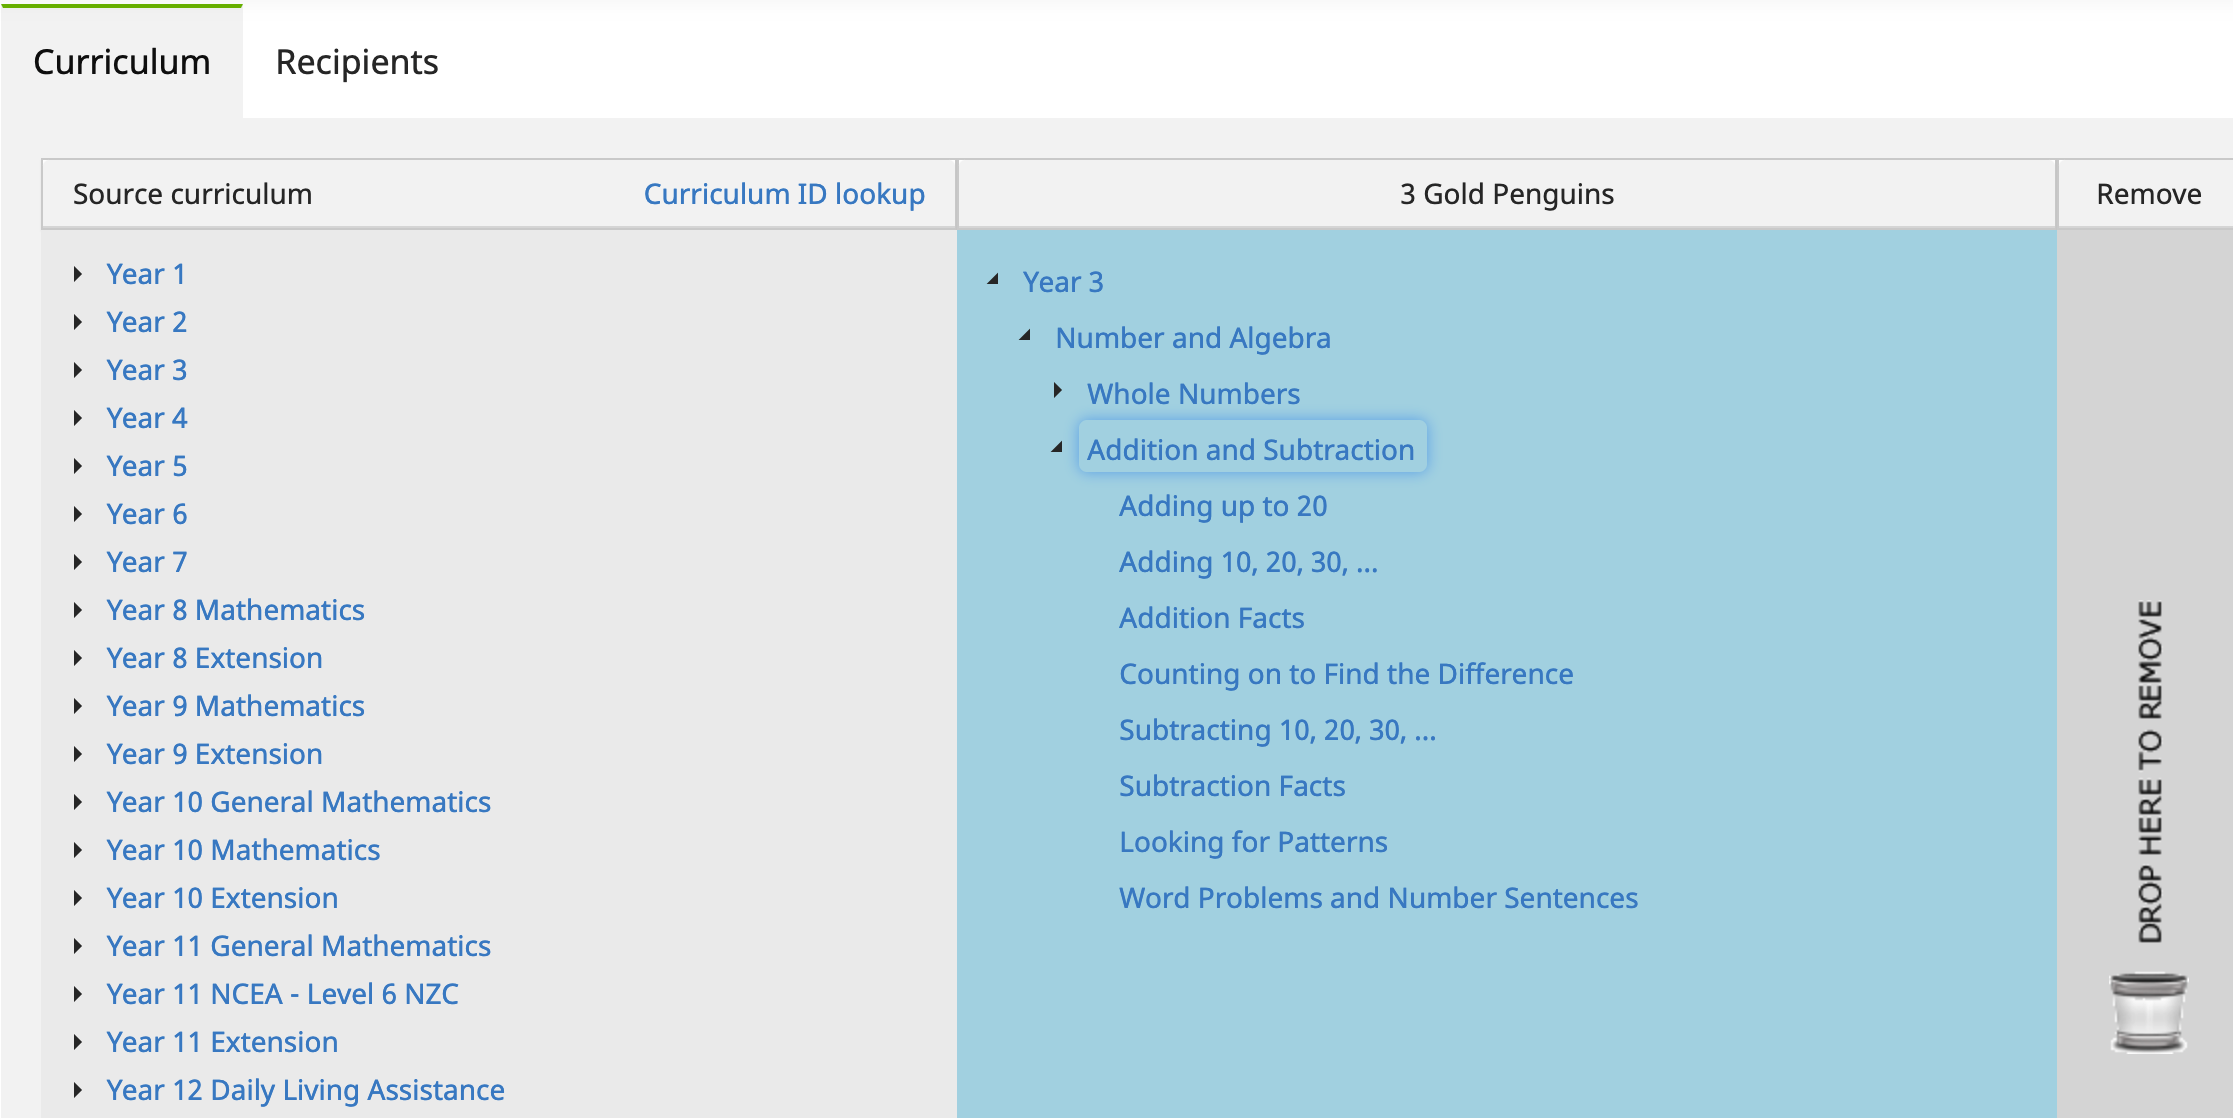Collapse the Year 3 node in 3 Gold Penguins

tap(993, 281)
